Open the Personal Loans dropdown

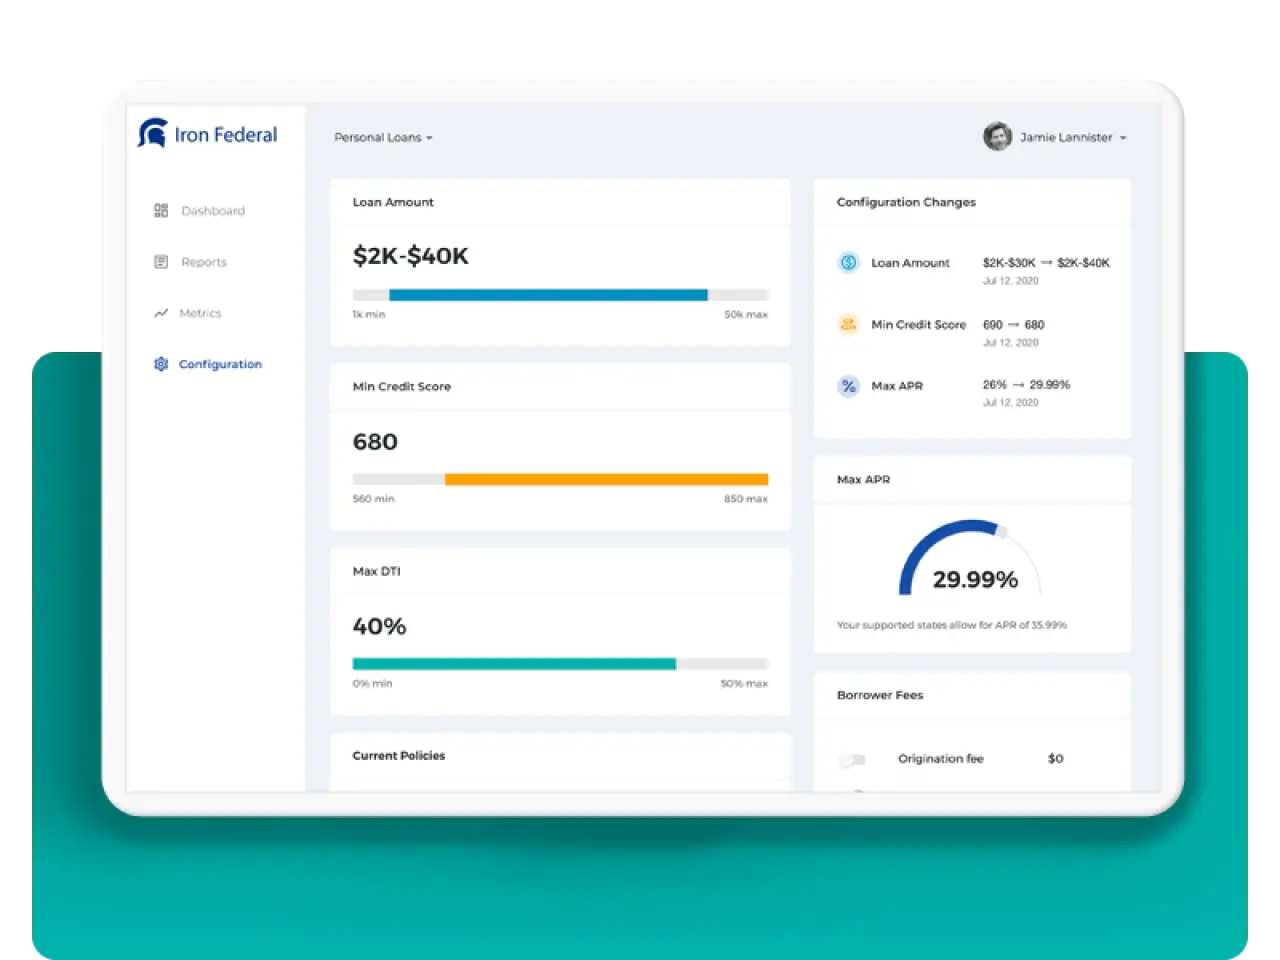point(383,138)
